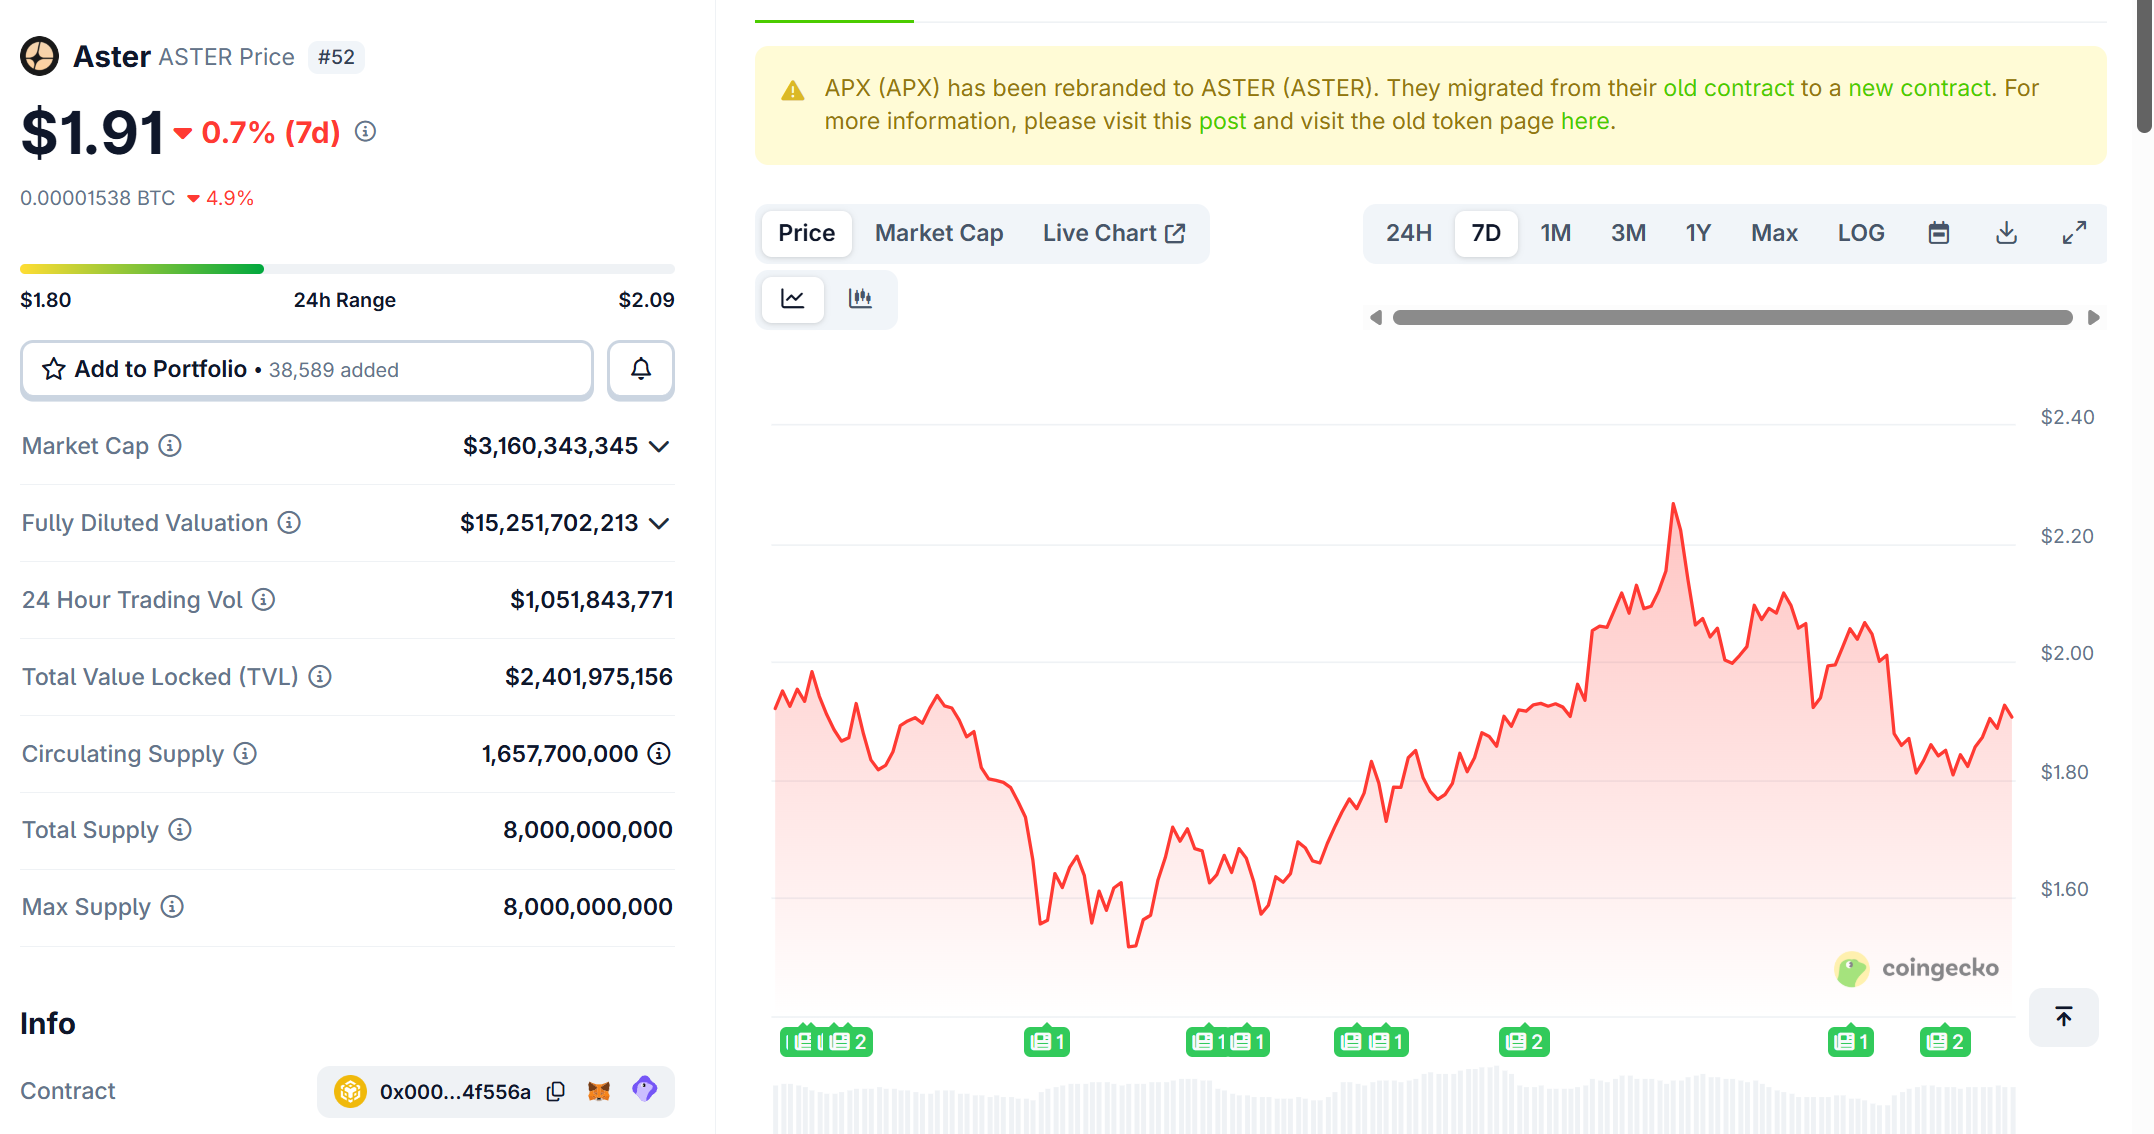Select the 24H time range
2154x1134 pixels.
(x=1408, y=233)
